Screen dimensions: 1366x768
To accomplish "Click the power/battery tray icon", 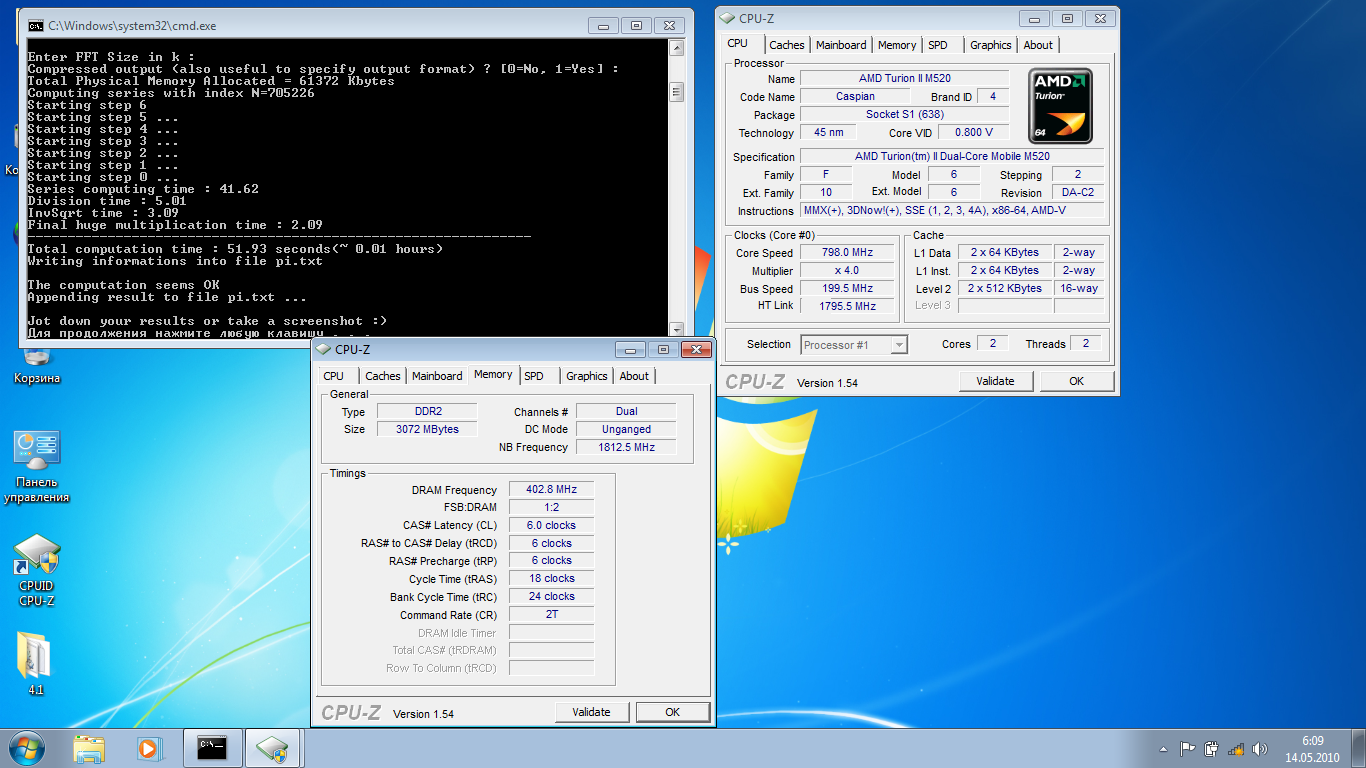I will (1212, 748).
